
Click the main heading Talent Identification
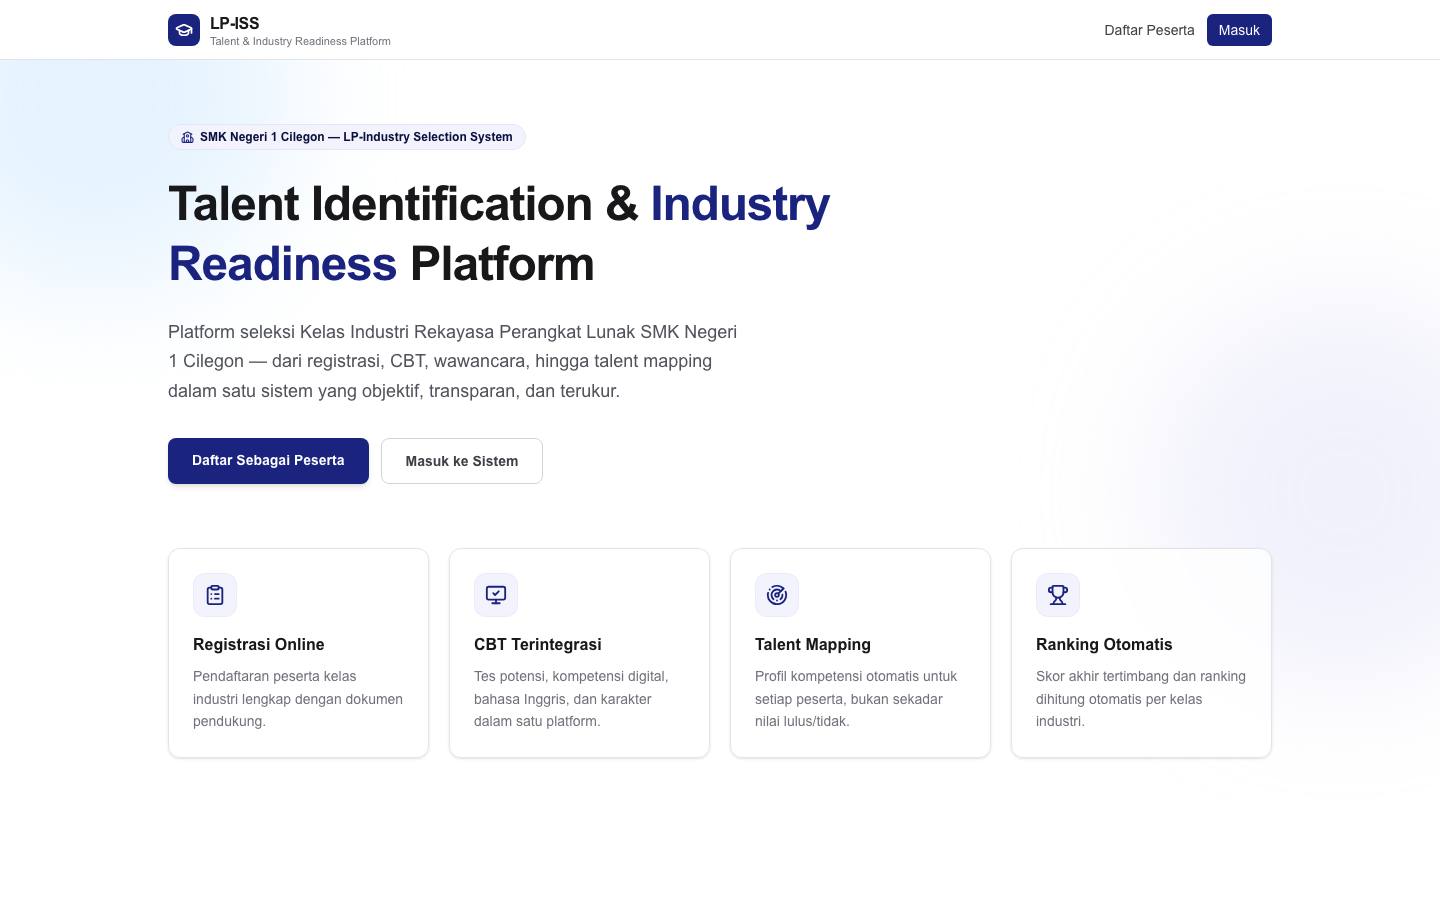click(x=499, y=234)
